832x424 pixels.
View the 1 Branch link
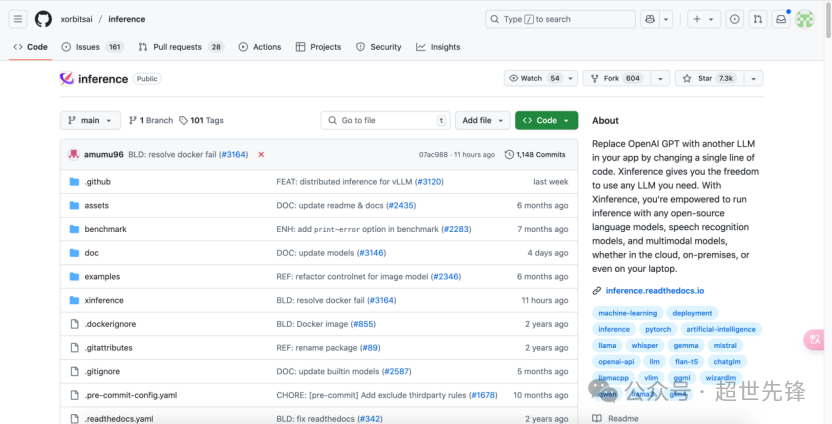(151, 120)
